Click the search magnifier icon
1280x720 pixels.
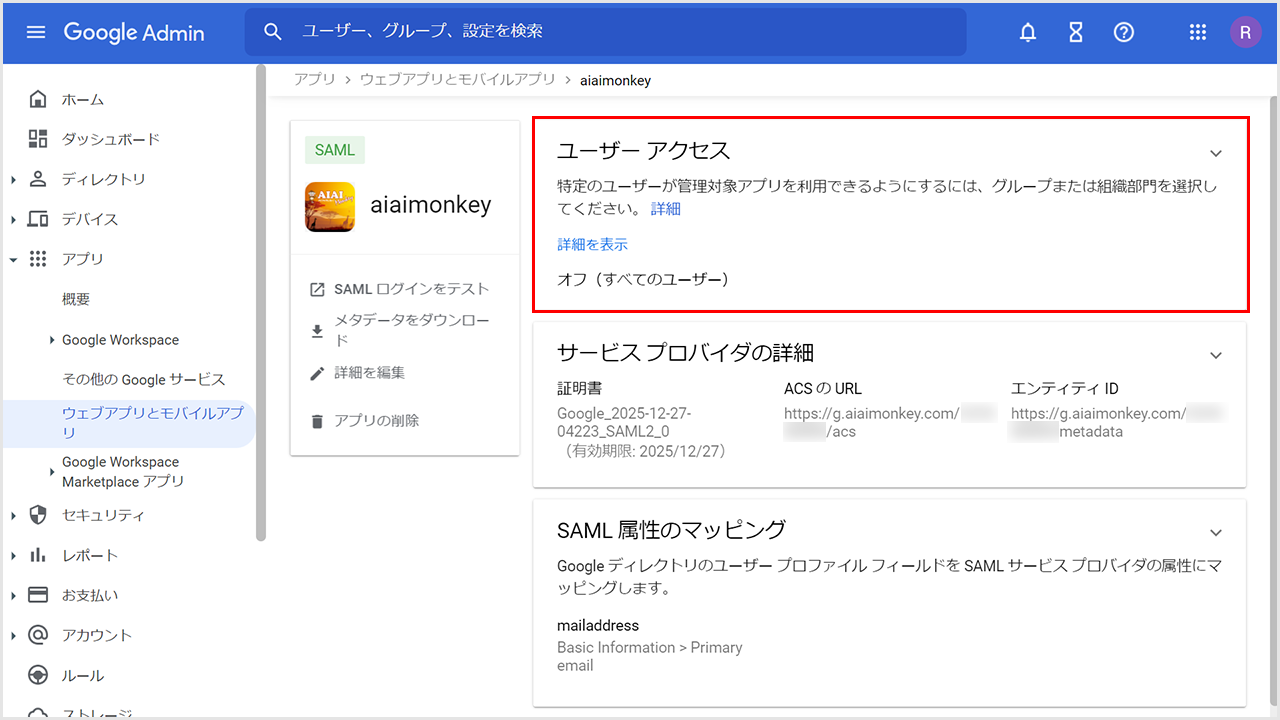point(273,32)
